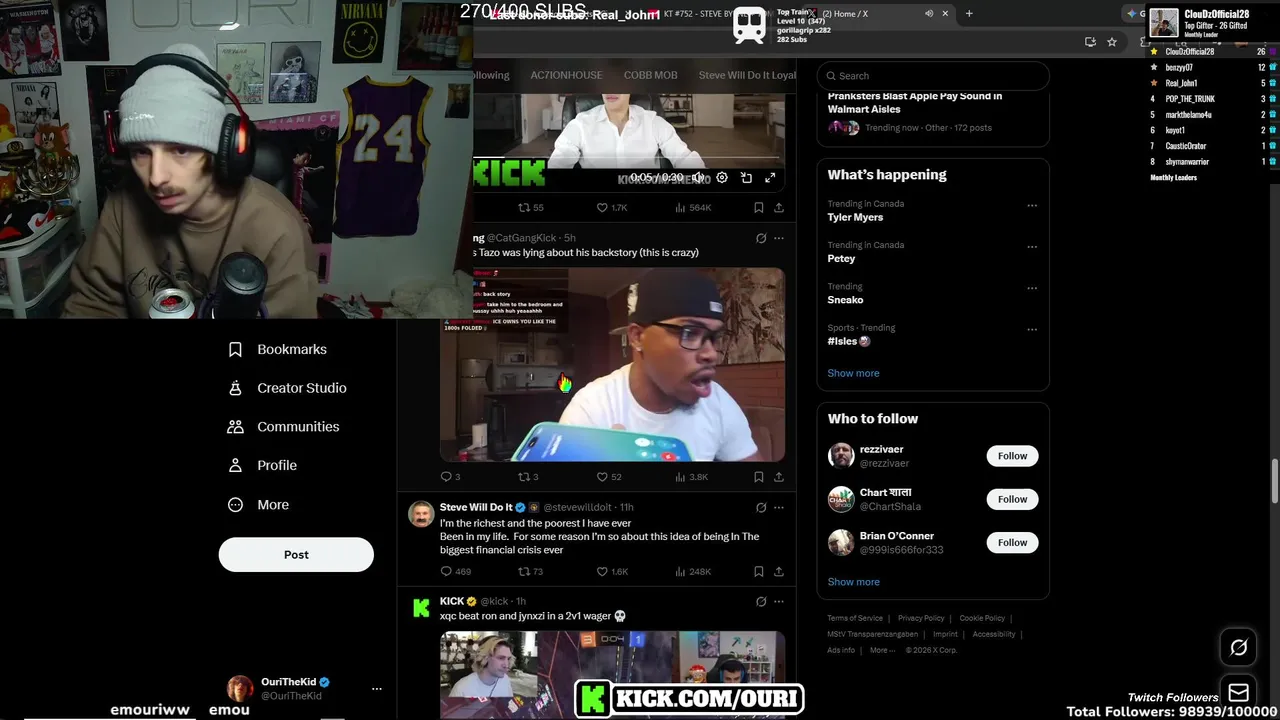Repost the tweet with 55 reposts
The image size is (1280, 720).
point(530,208)
